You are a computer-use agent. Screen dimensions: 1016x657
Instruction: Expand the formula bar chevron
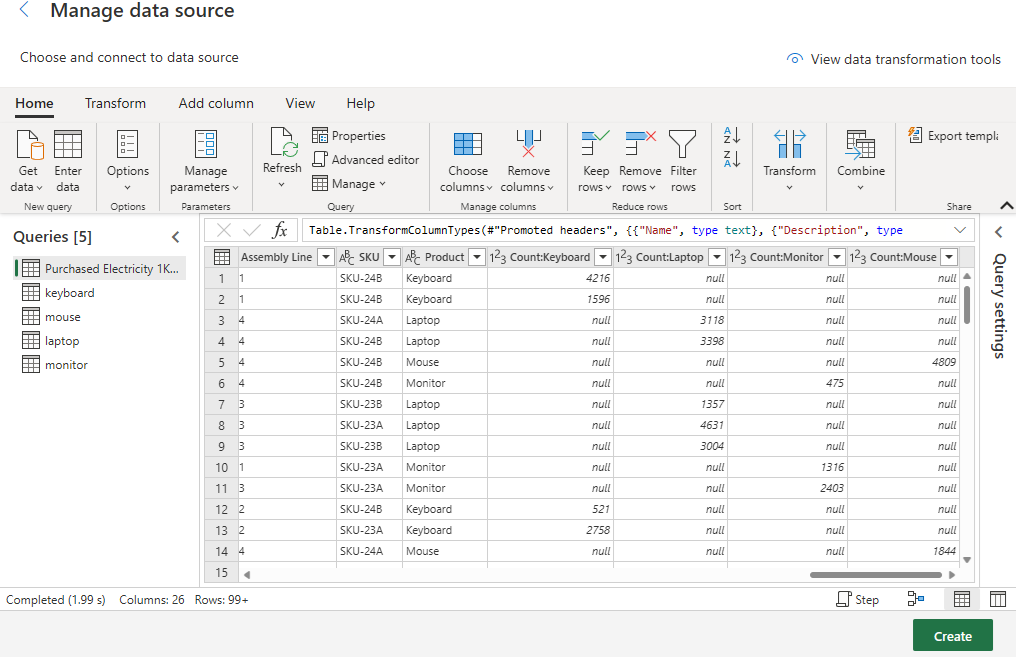(960, 230)
